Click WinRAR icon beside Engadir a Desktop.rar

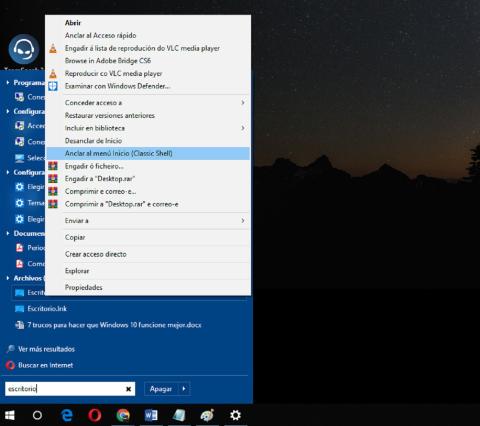[x=53, y=178]
